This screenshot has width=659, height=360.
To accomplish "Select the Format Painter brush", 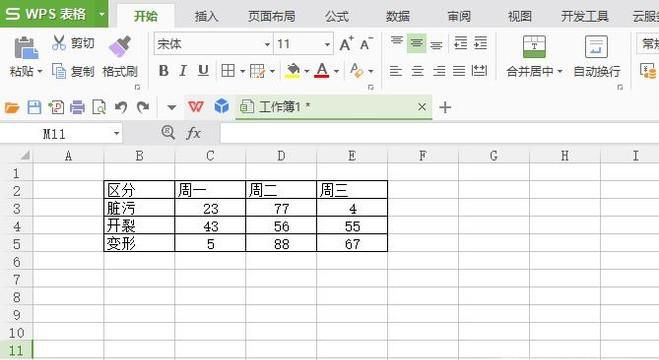I will [120, 46].
